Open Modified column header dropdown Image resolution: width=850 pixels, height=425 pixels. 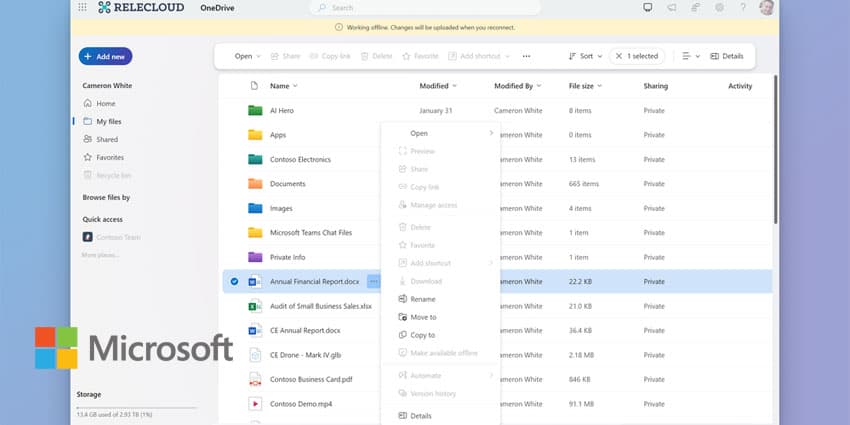pyautogui.click(x=438, y=86)
